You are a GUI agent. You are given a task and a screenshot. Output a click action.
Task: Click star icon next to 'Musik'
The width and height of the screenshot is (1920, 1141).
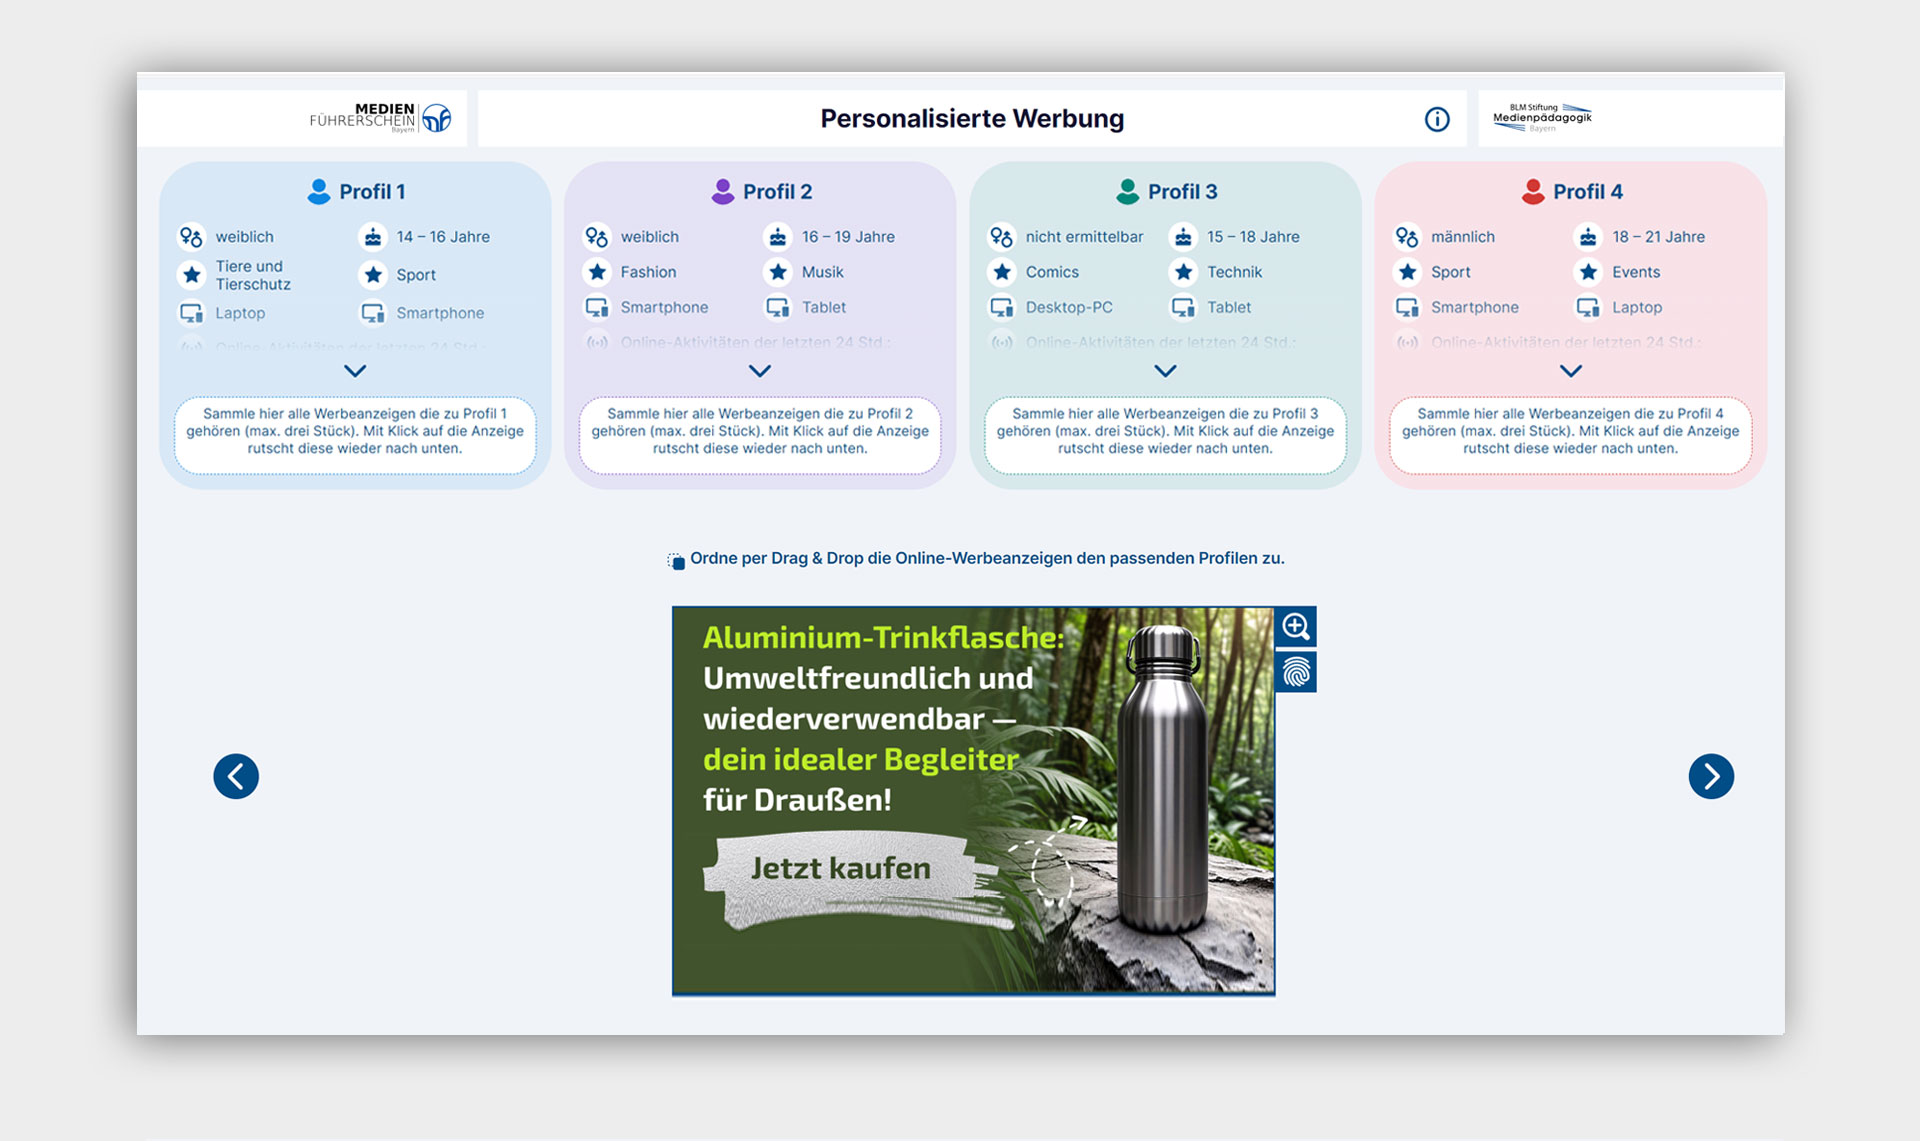pos(778,272)
